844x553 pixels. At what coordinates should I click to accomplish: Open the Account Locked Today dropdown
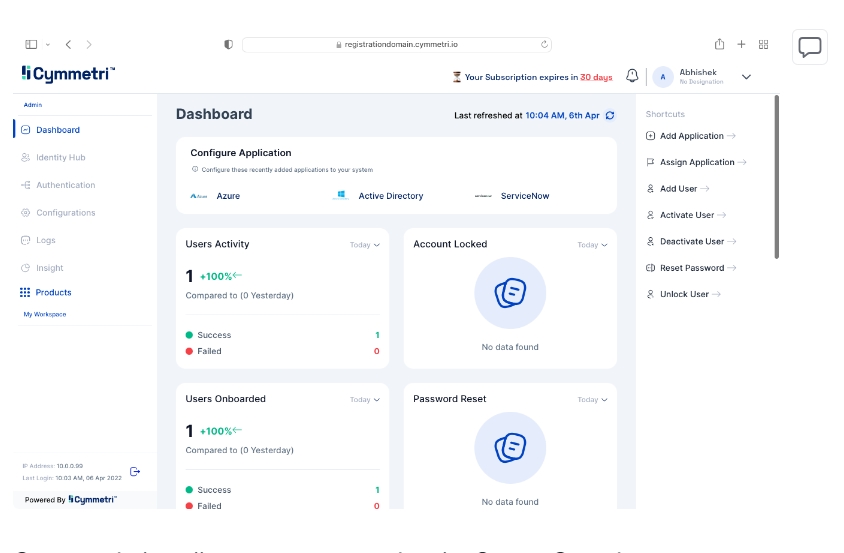(x=592, y=245)
